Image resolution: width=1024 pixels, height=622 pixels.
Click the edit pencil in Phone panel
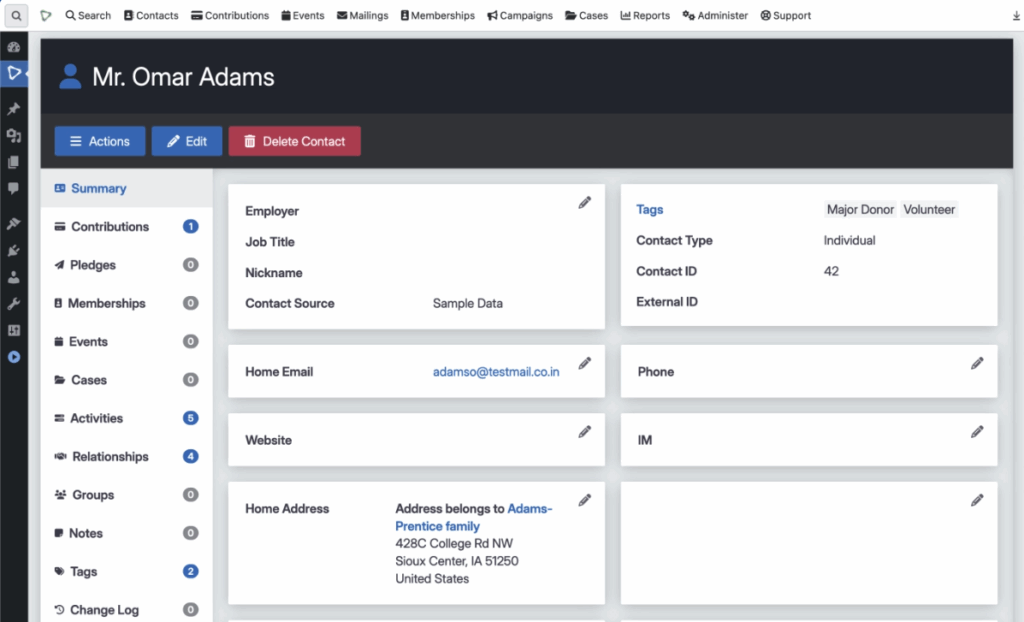point(977,363)
